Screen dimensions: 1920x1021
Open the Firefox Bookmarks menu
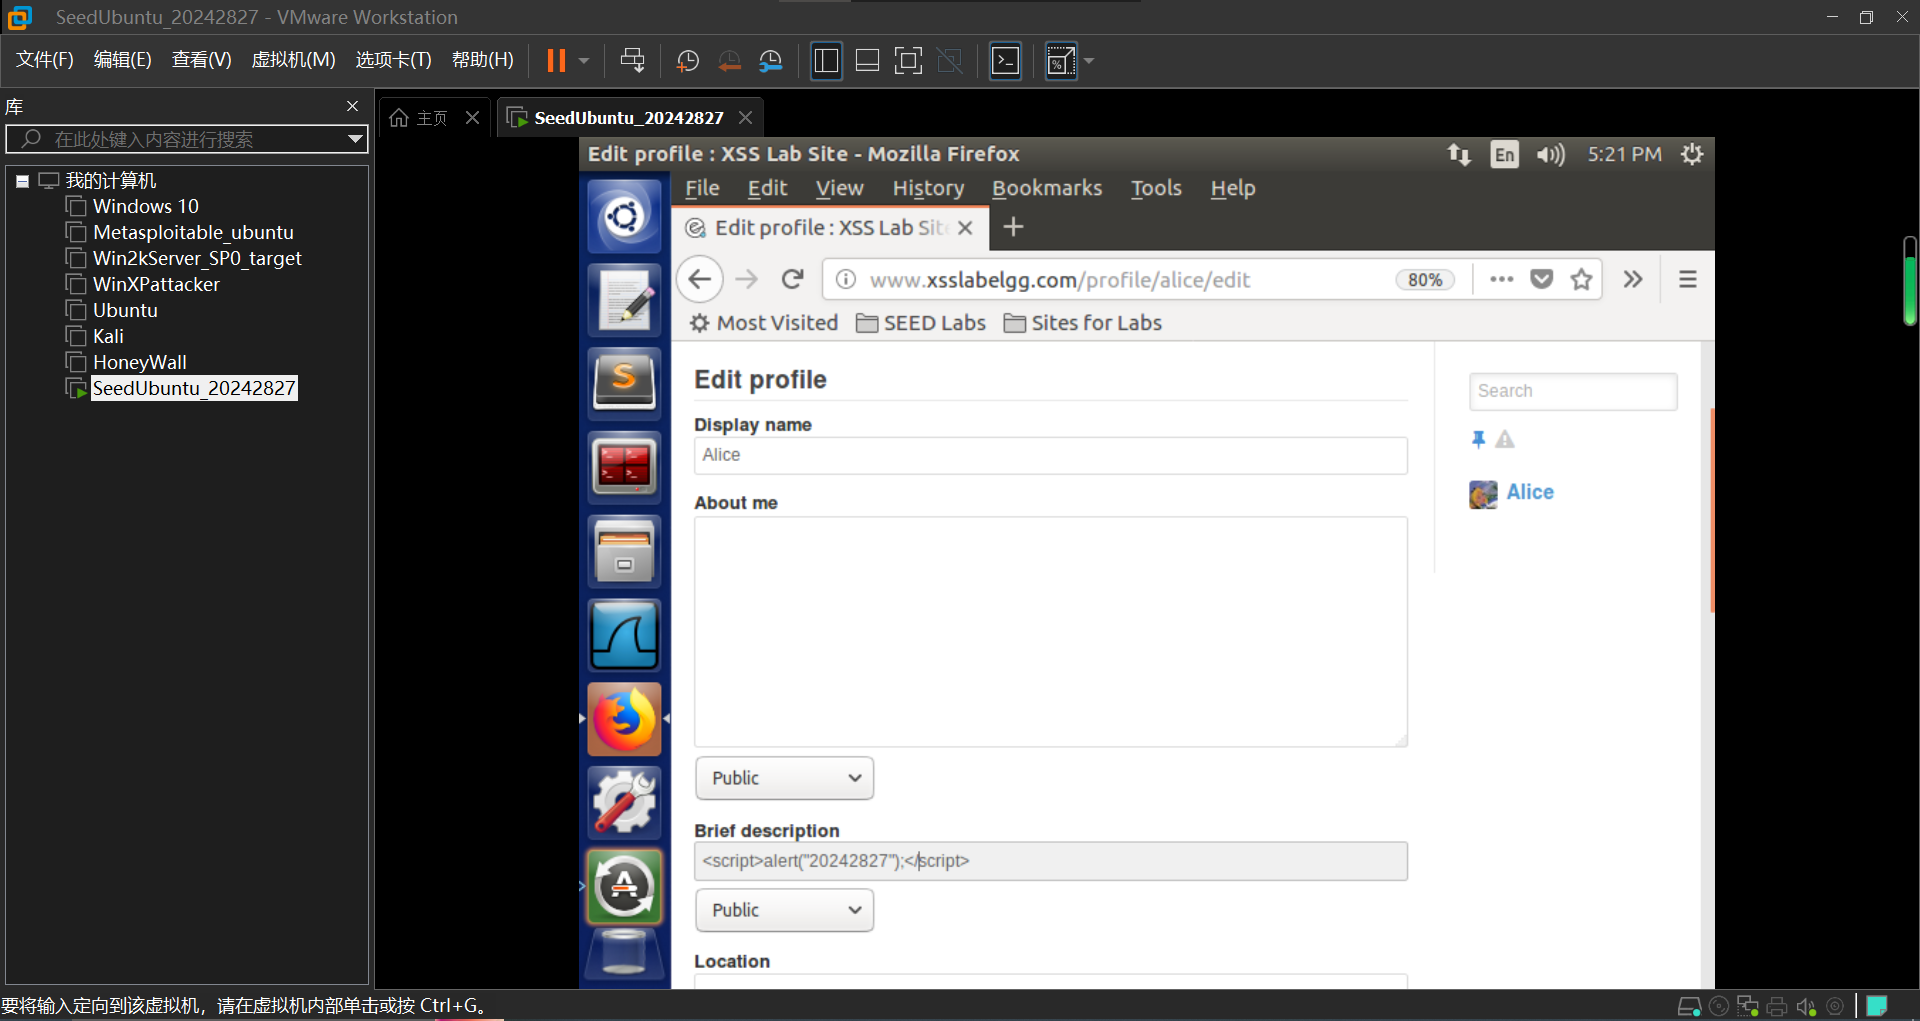click(x=1047, y=188)
